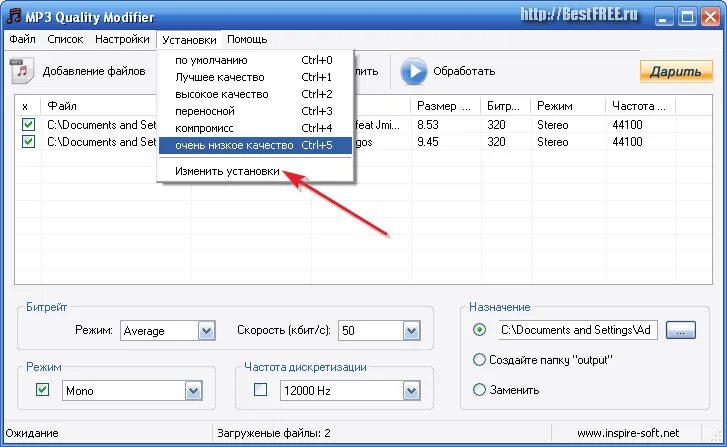727x447 pixels.
Task: Click the Дарить donate button
Action: tap(676, 71)
